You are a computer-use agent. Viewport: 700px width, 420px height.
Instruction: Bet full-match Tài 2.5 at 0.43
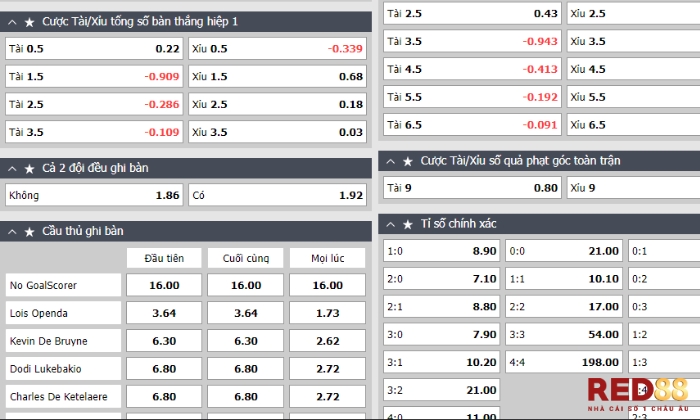pos(472,13)
